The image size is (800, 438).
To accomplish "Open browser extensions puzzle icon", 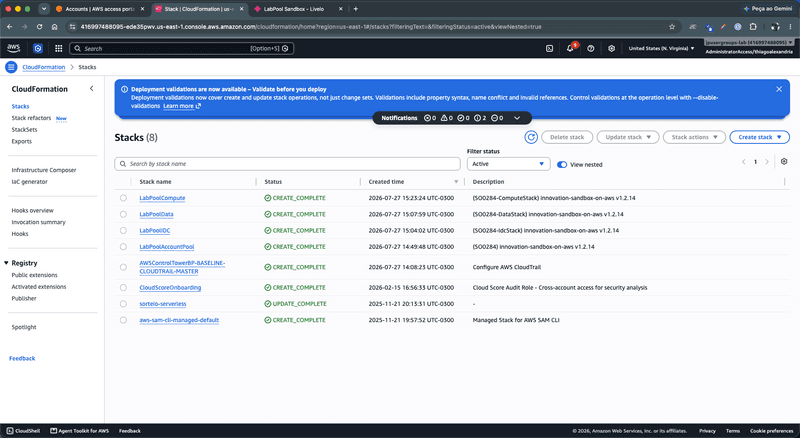I will point(753,27).
